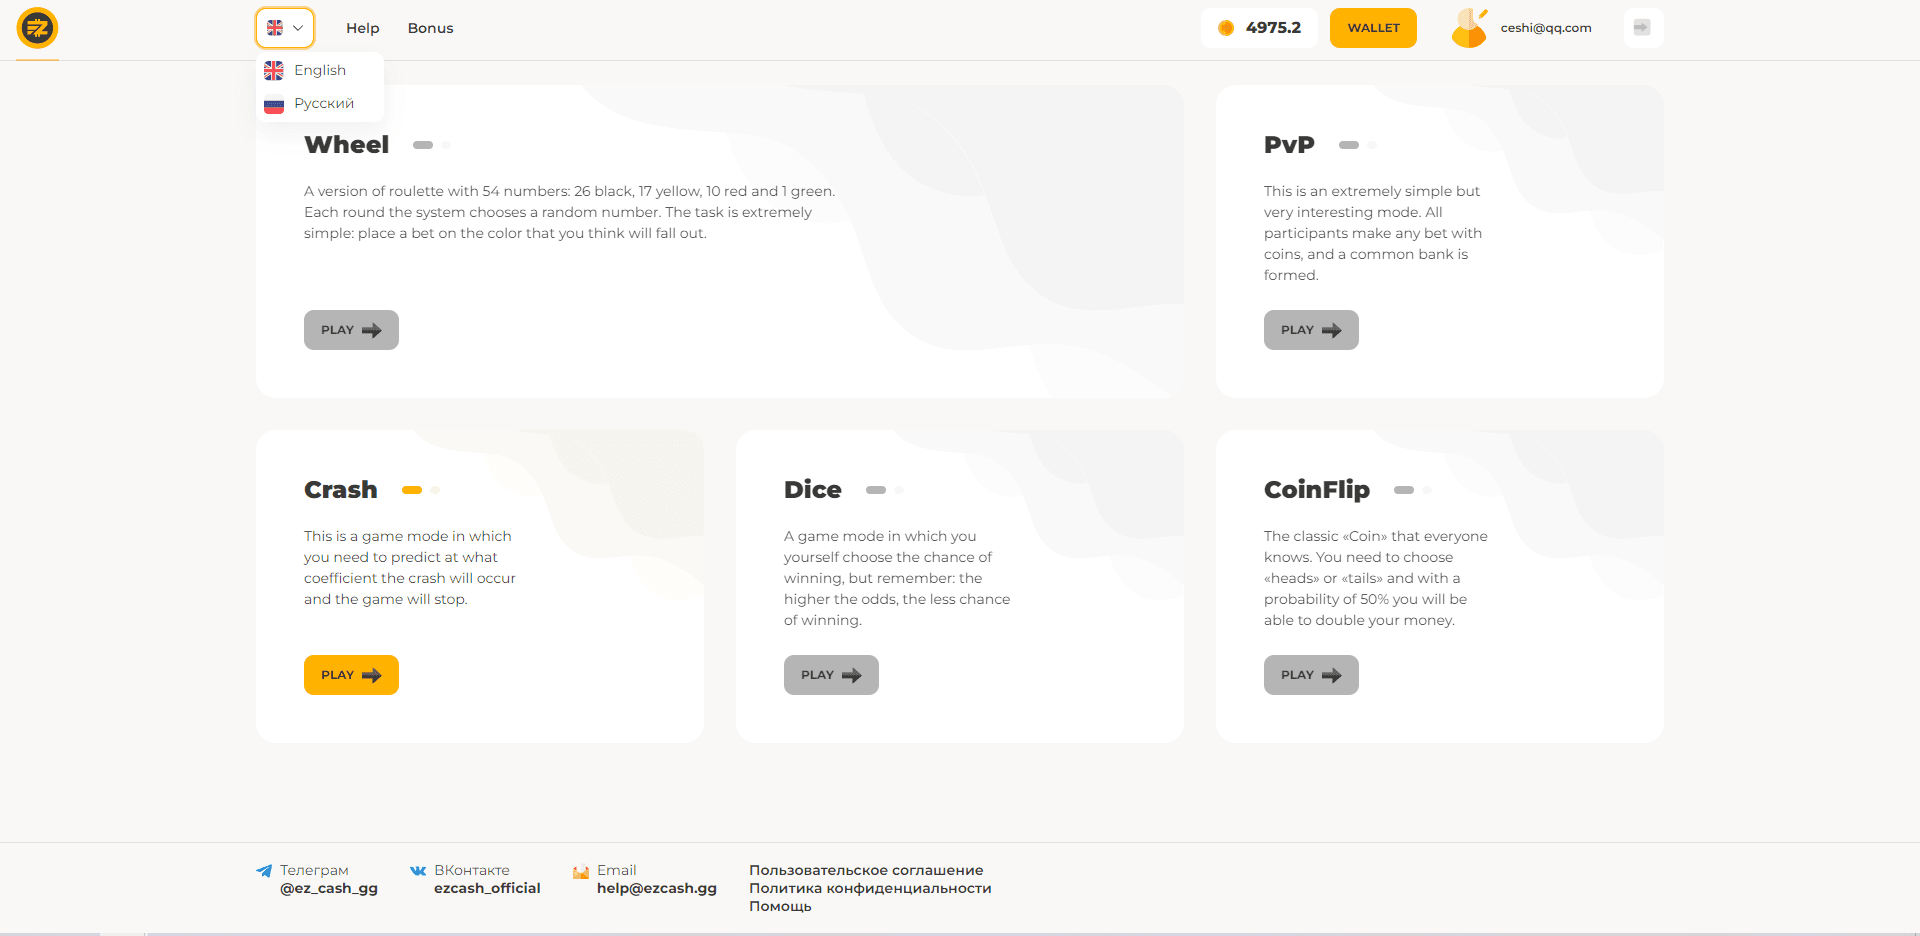Toggle the Wheel card slide indicator
This screenshot has width=1920, height=936.
tap(423, 145)
